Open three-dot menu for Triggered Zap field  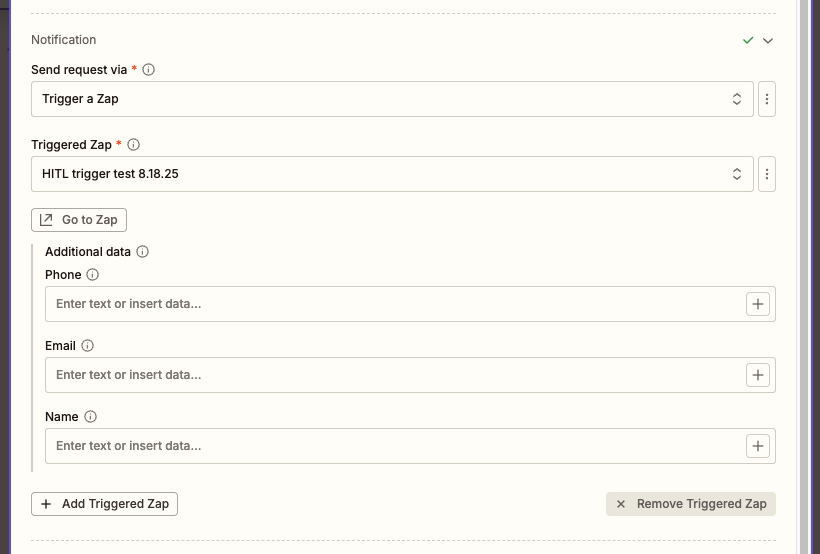pyautogui.click(x=767, y=174)
